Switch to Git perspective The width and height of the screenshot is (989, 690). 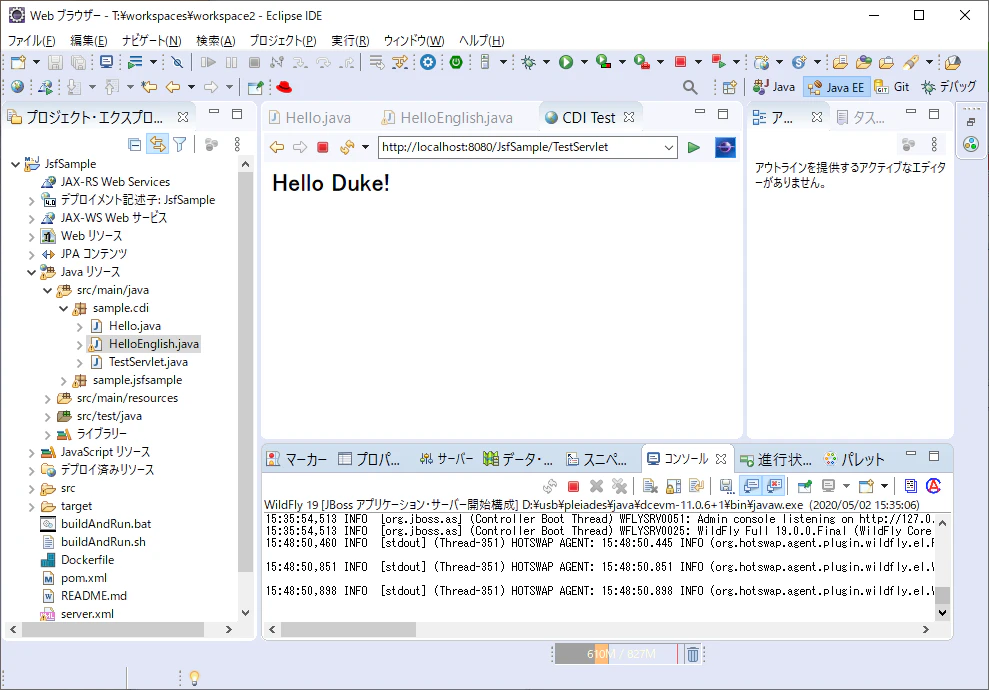coord(892,87)
